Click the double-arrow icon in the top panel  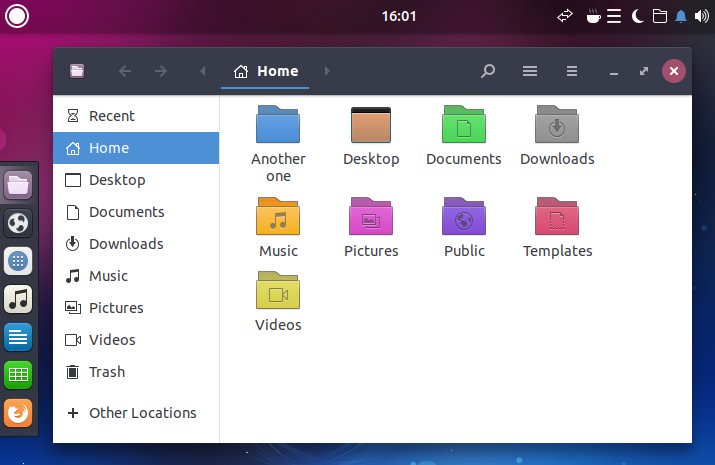[565, 16]
